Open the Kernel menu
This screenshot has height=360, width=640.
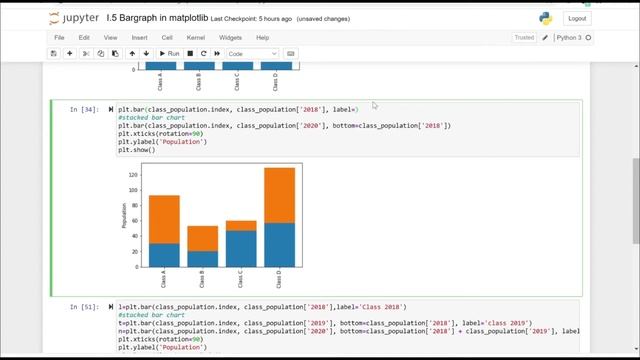196,38
